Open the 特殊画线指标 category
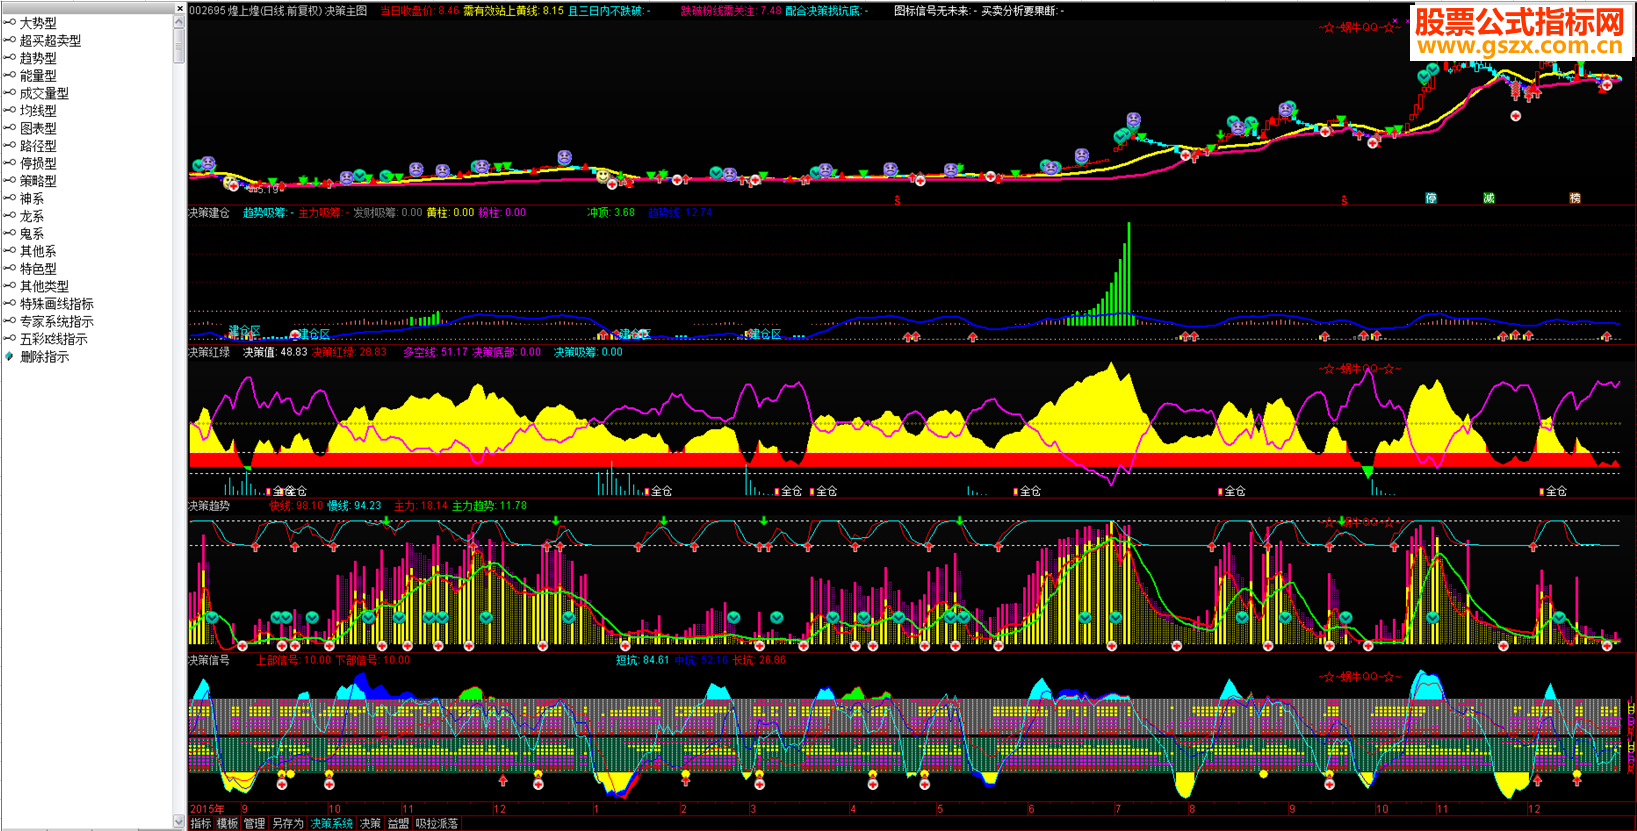 pos(56,303)
